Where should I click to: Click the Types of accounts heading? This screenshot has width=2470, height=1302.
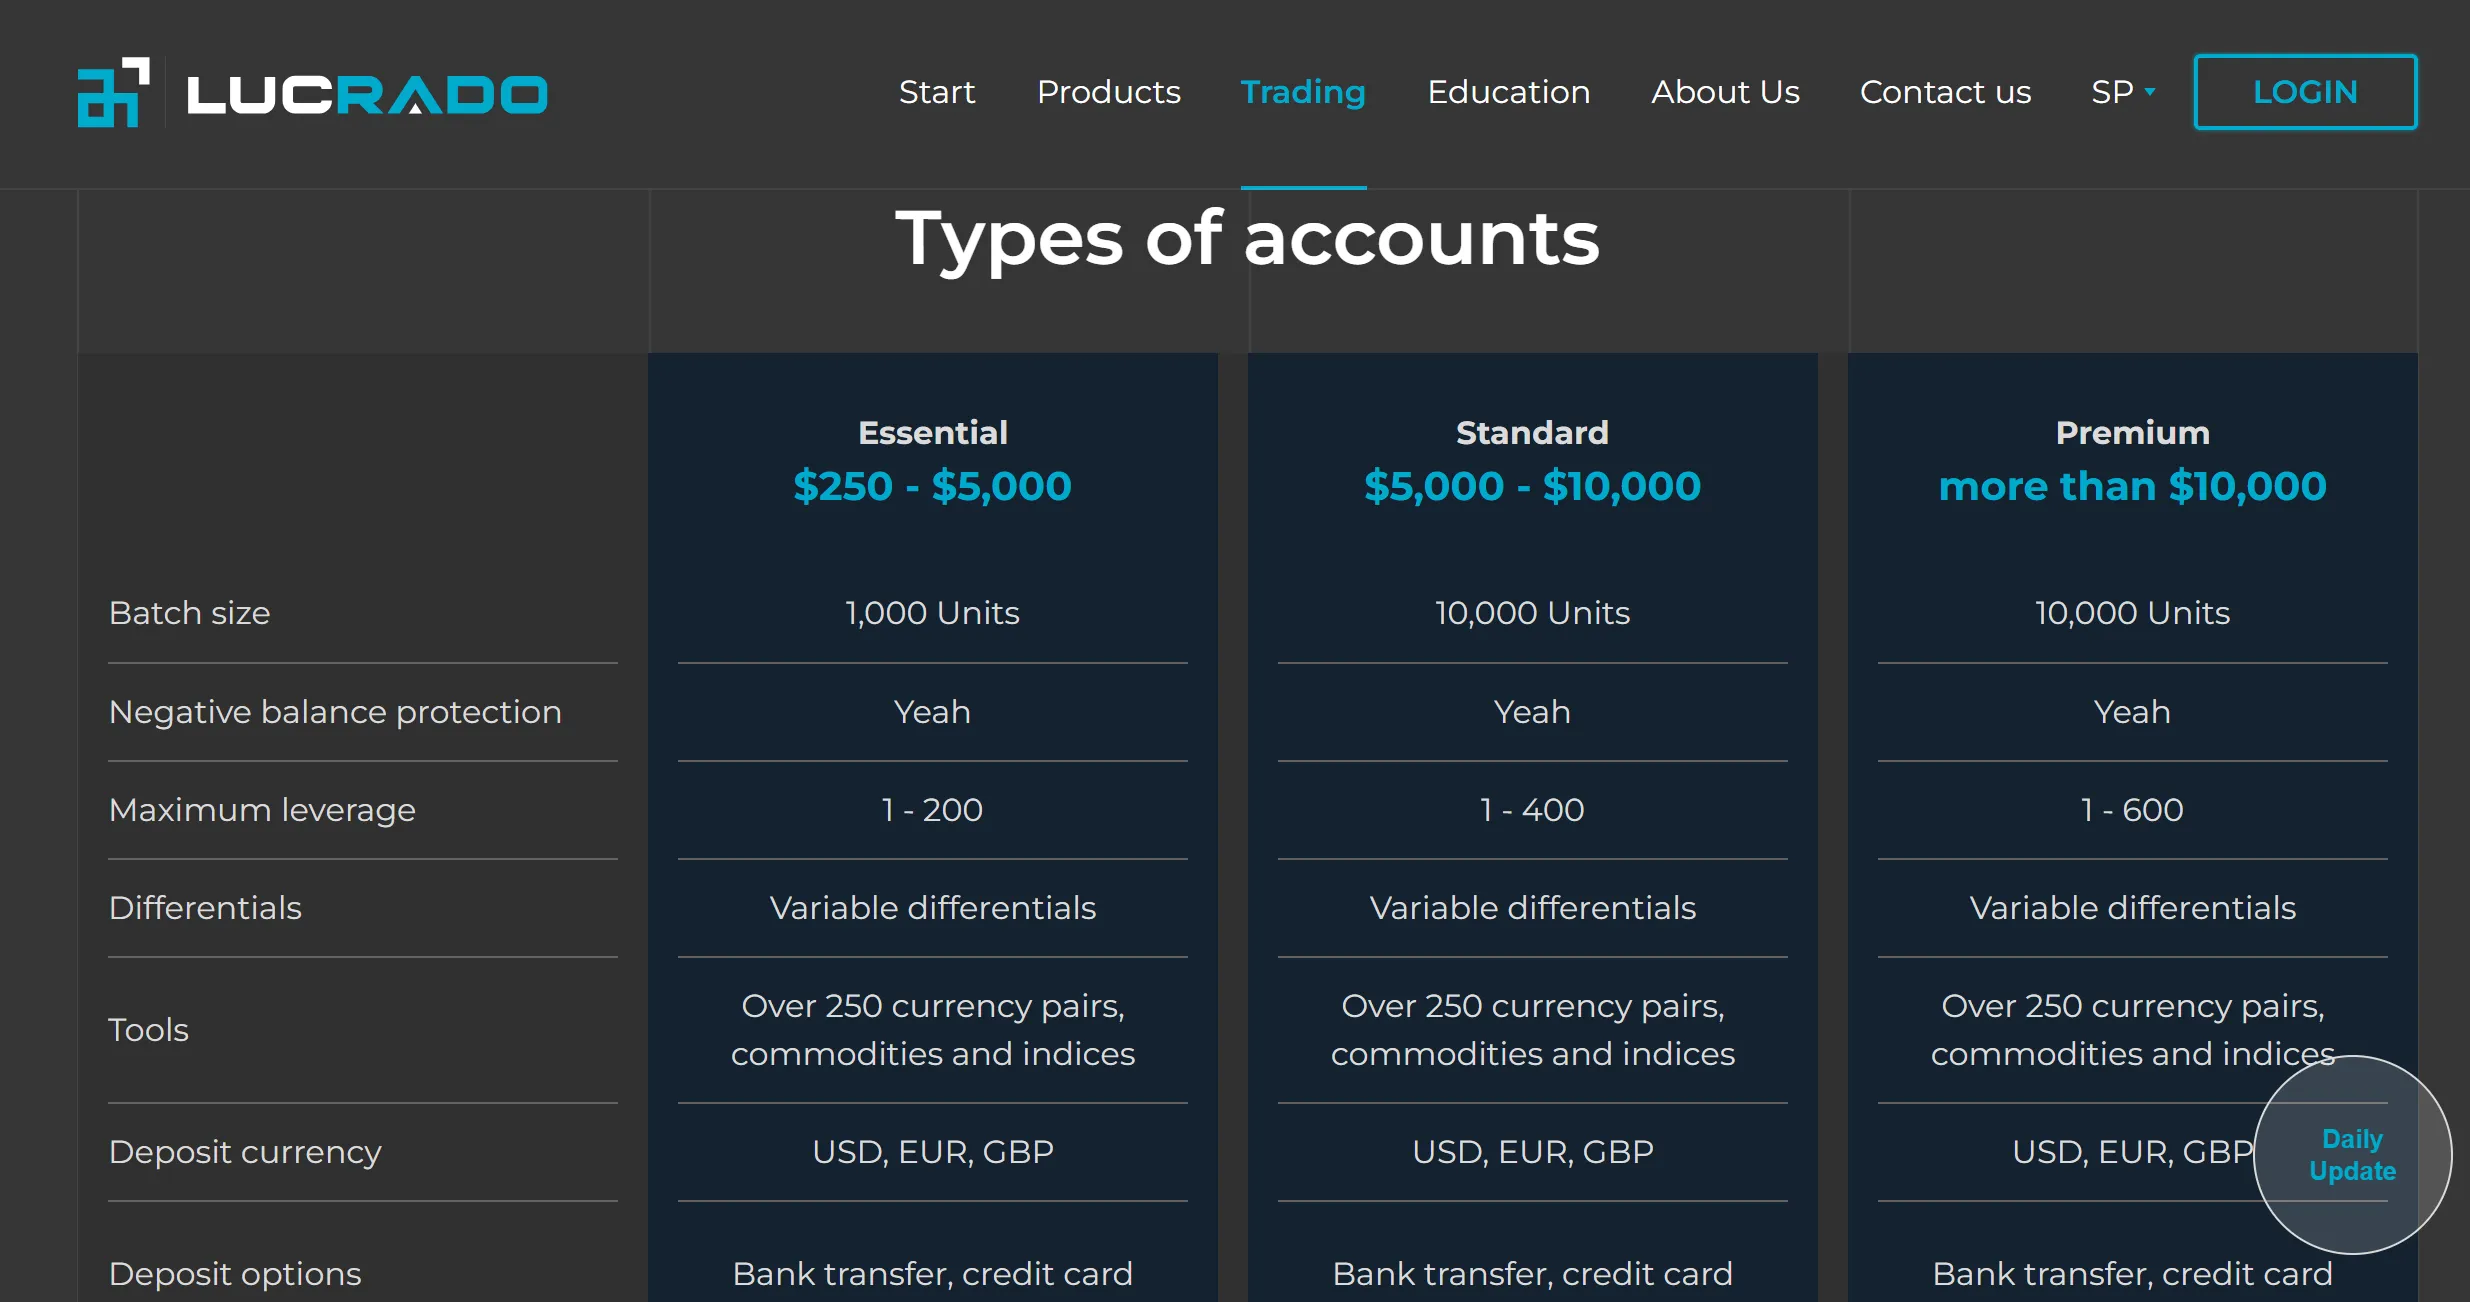pos(1247,240)
